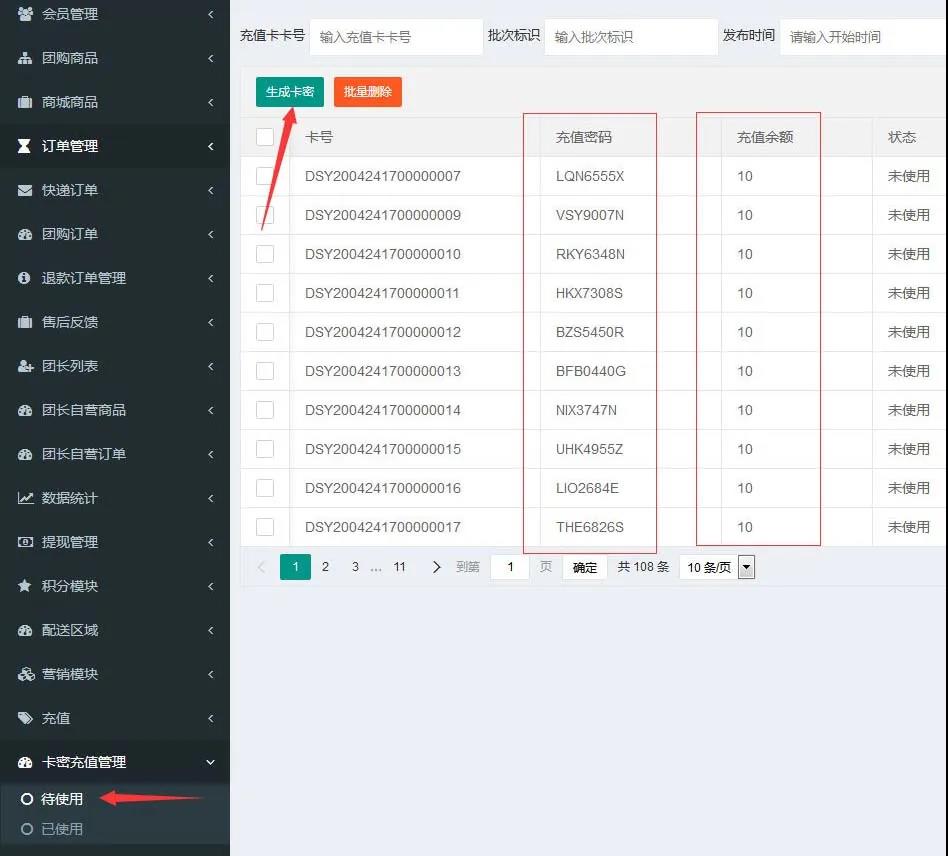
Task: Click the 订单管理 hourglass icon
Action: [x=25, y=146]
